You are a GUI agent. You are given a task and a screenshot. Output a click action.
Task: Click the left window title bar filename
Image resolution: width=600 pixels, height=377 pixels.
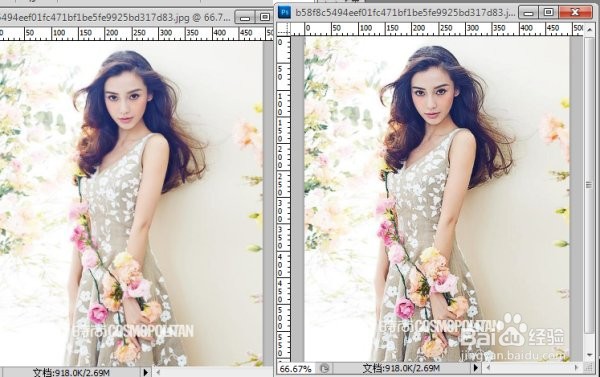pyautogui.click(x=115, y=18)
